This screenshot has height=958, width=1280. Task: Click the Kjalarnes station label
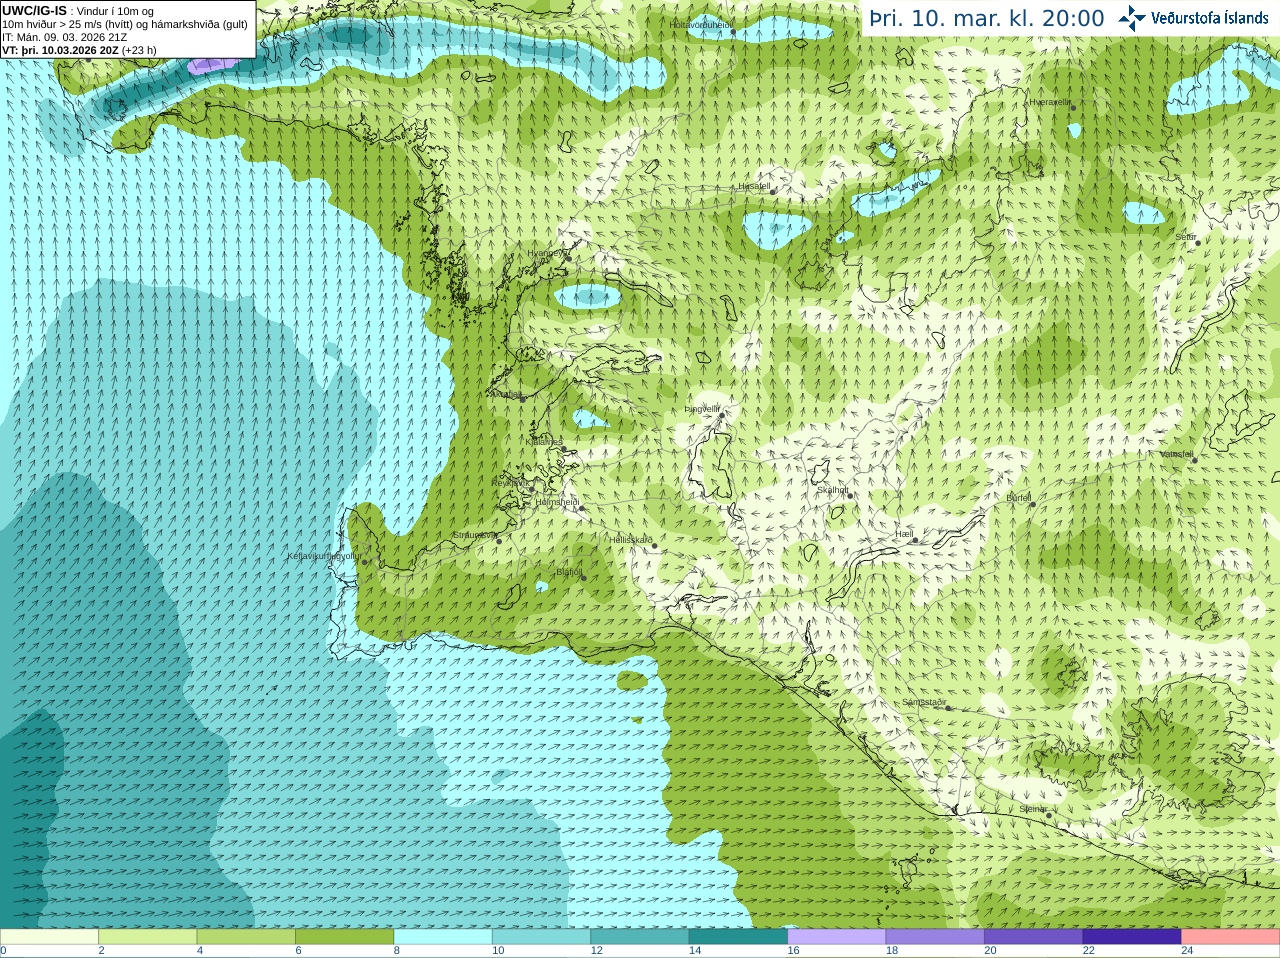click(544, 441)
